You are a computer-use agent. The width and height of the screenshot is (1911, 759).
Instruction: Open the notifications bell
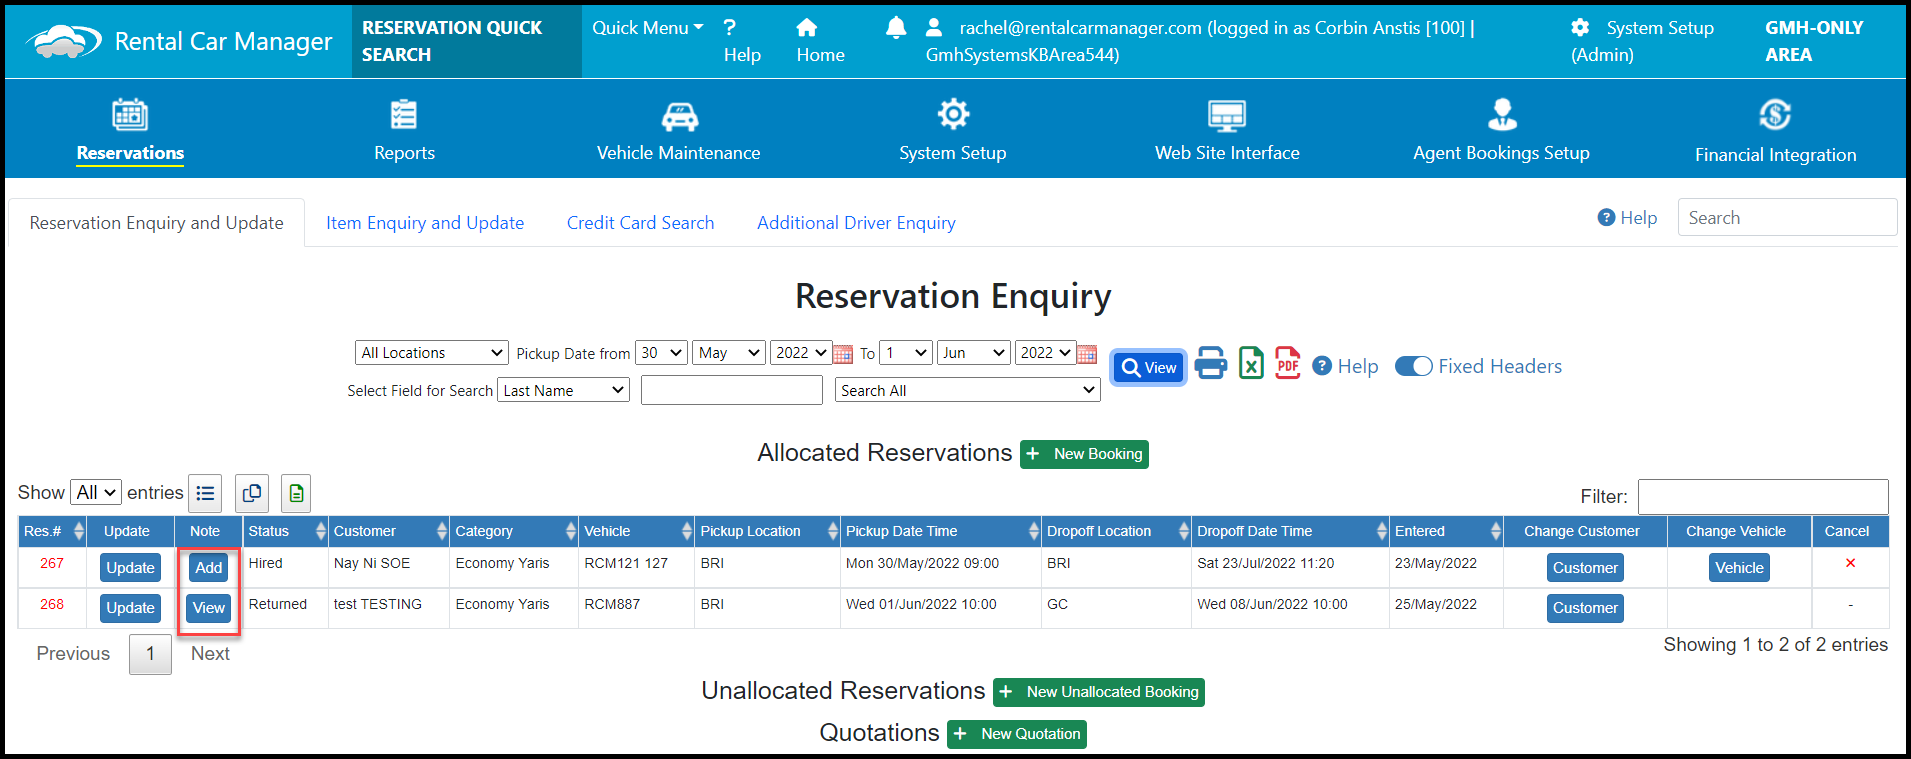[896, 28]
